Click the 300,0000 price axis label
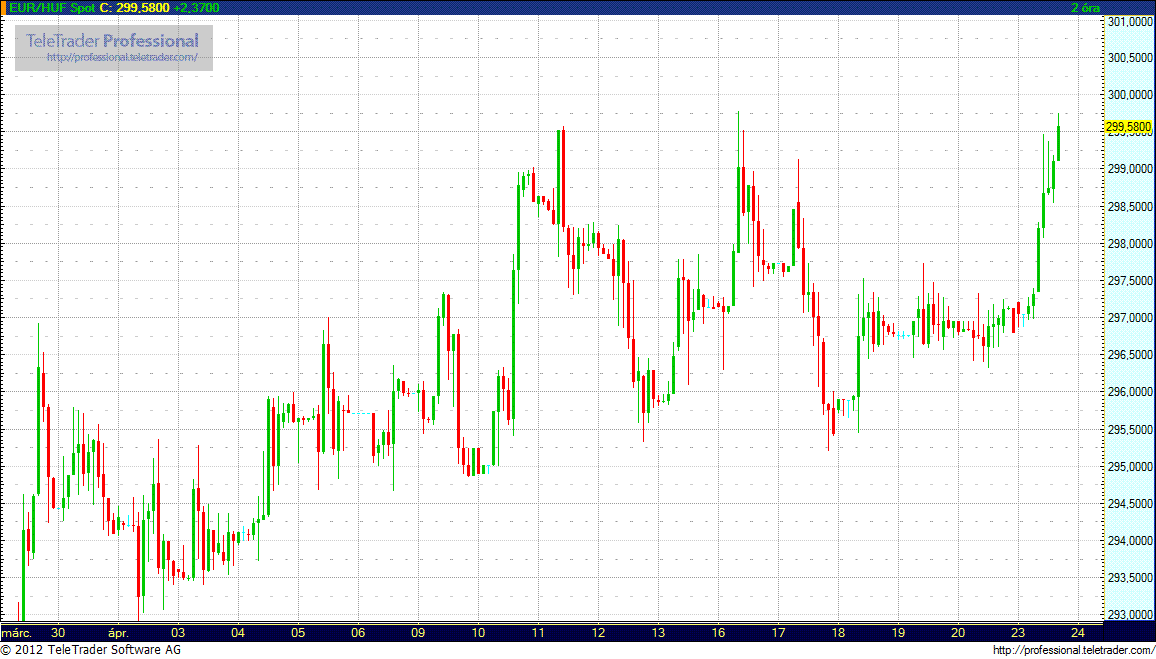The image size is (1156, 659). [1131, 95]
